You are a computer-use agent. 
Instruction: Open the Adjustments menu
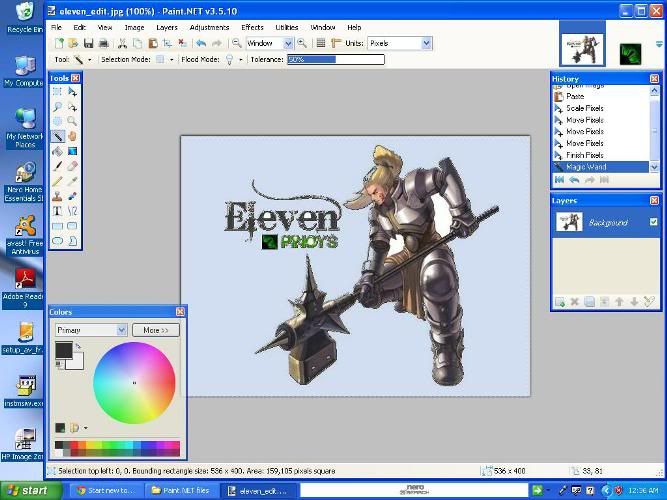coord(209,27)
